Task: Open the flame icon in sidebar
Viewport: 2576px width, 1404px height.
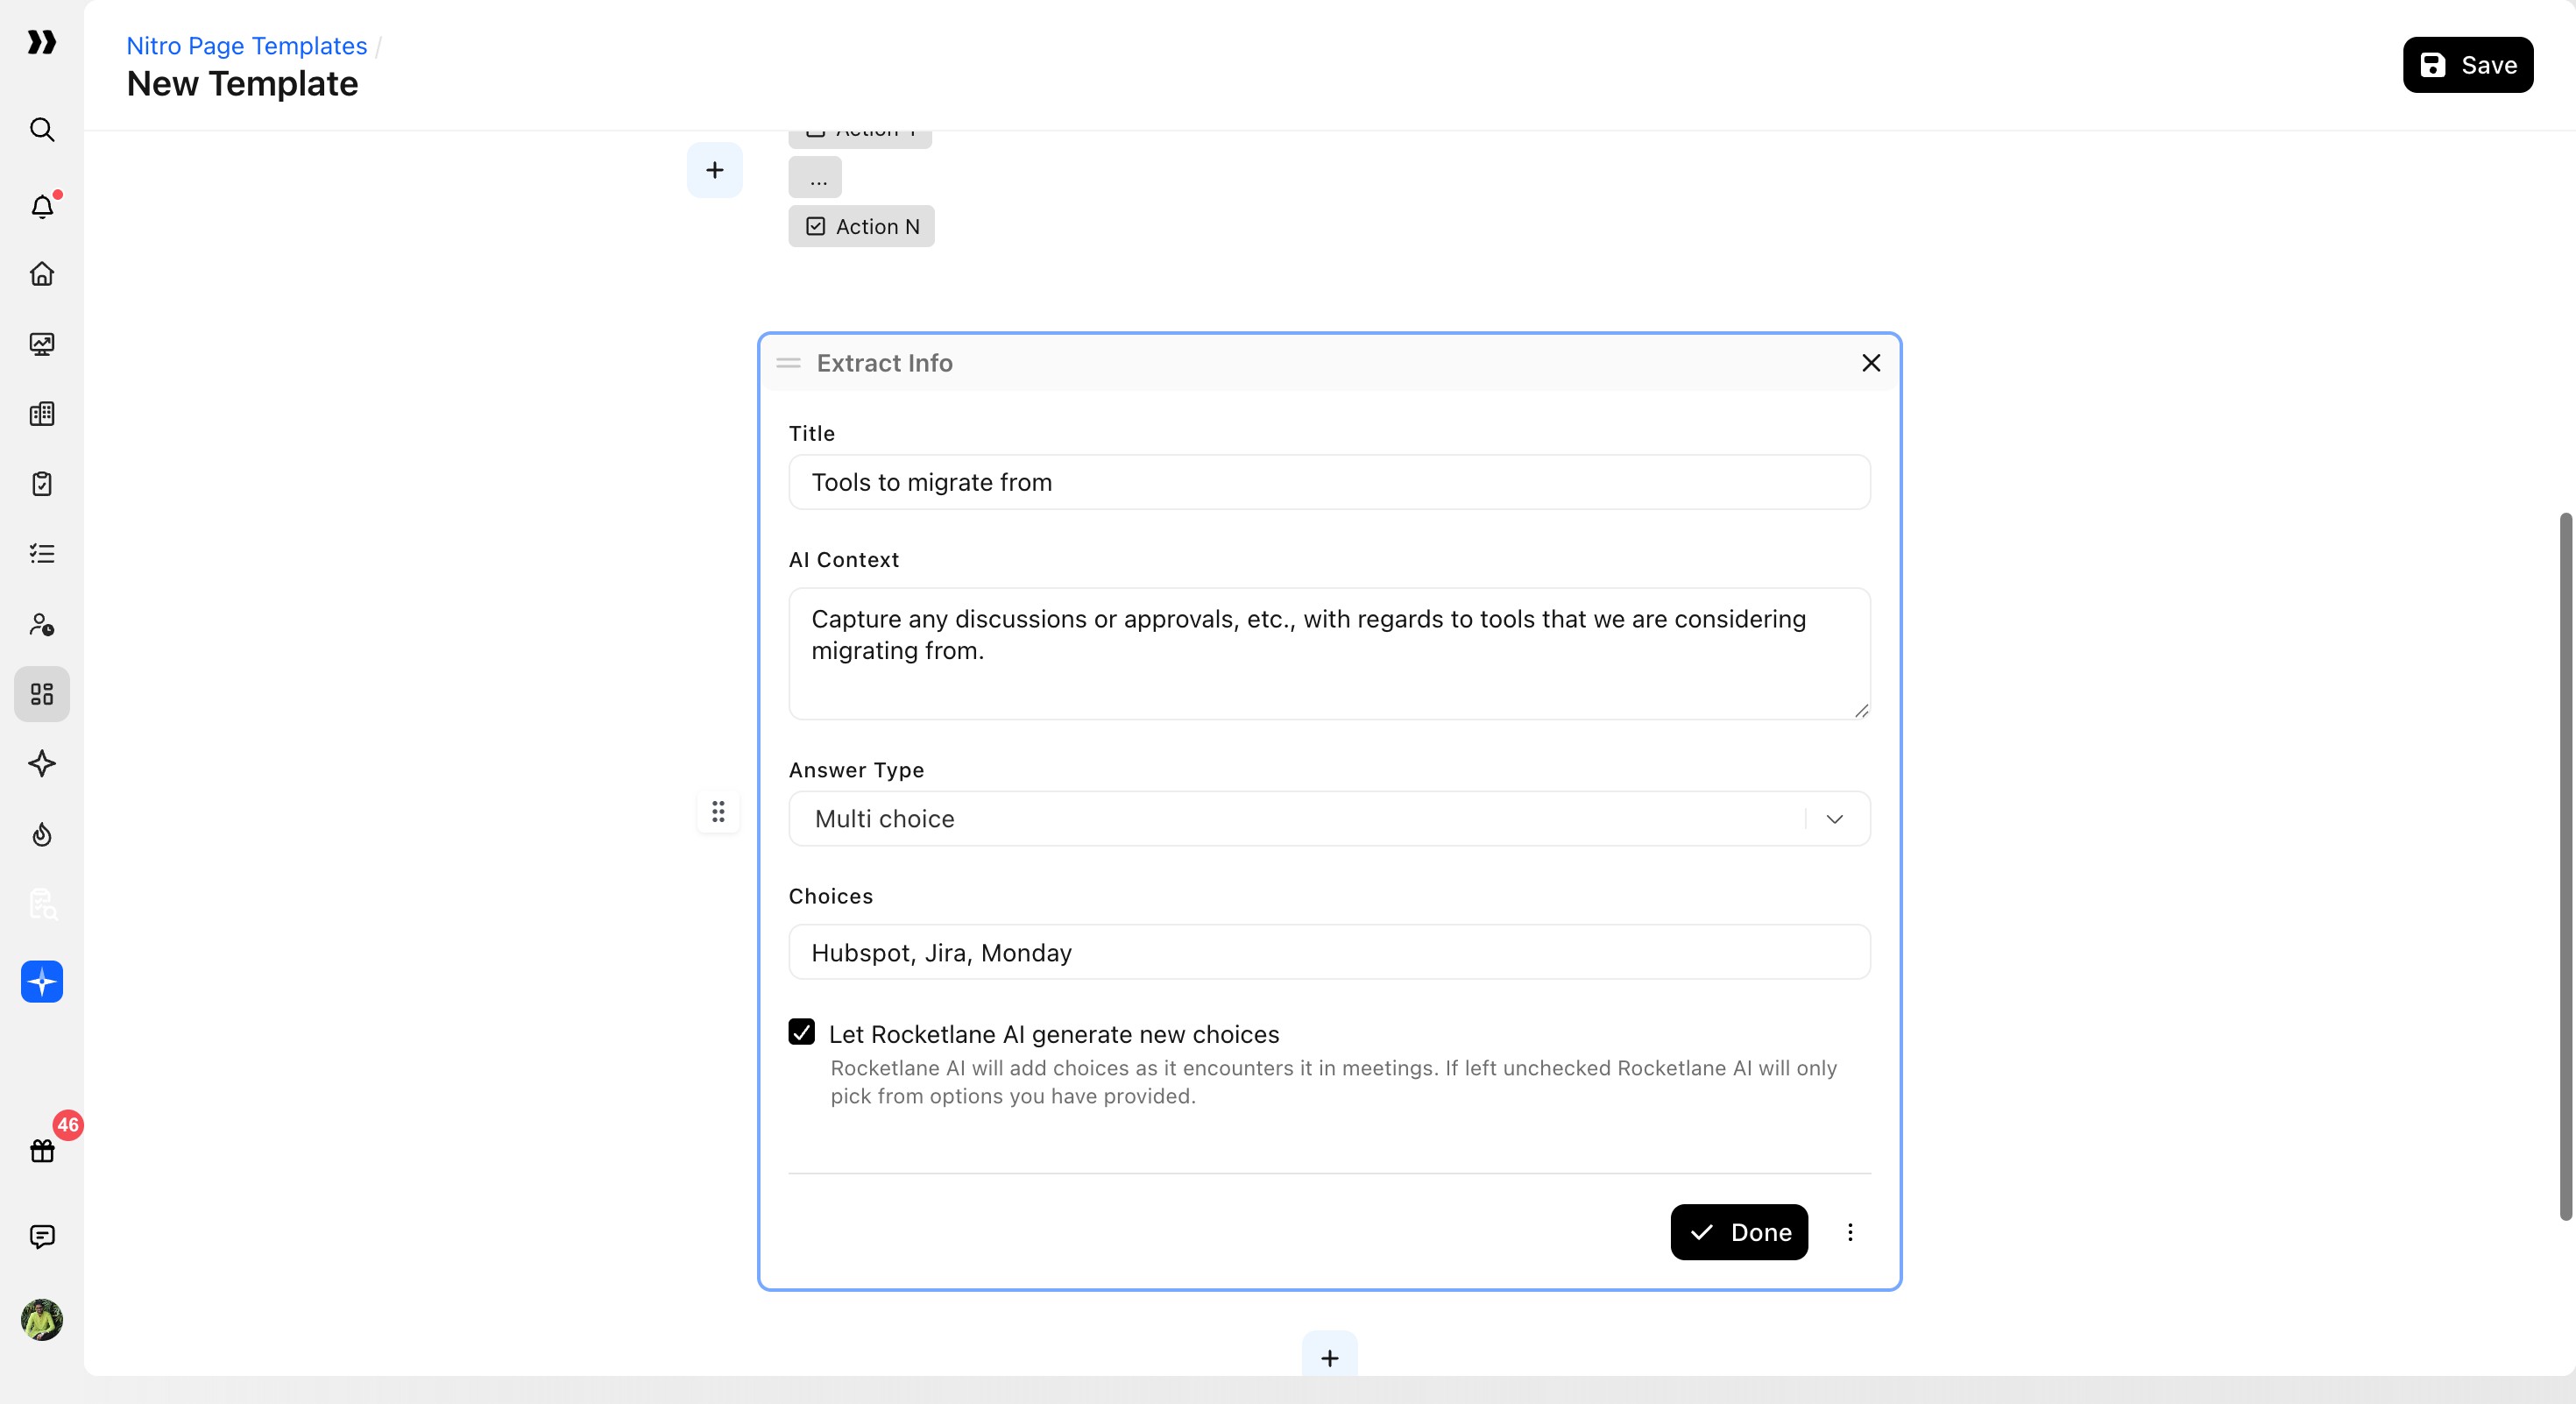Action: point(42,834)
